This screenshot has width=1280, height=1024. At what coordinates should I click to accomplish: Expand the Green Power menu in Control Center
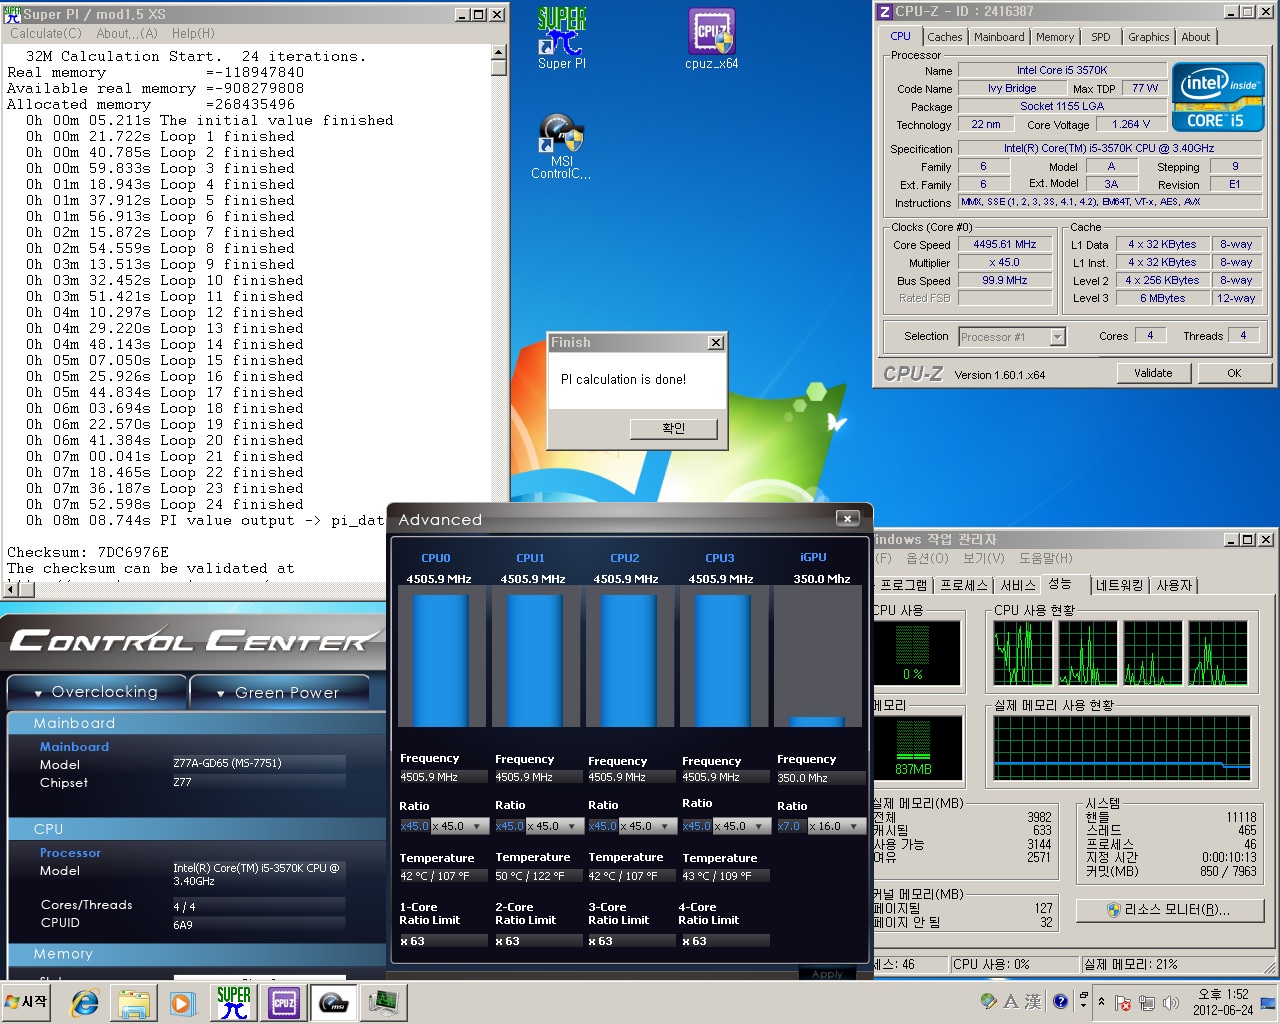click(279, 692)
